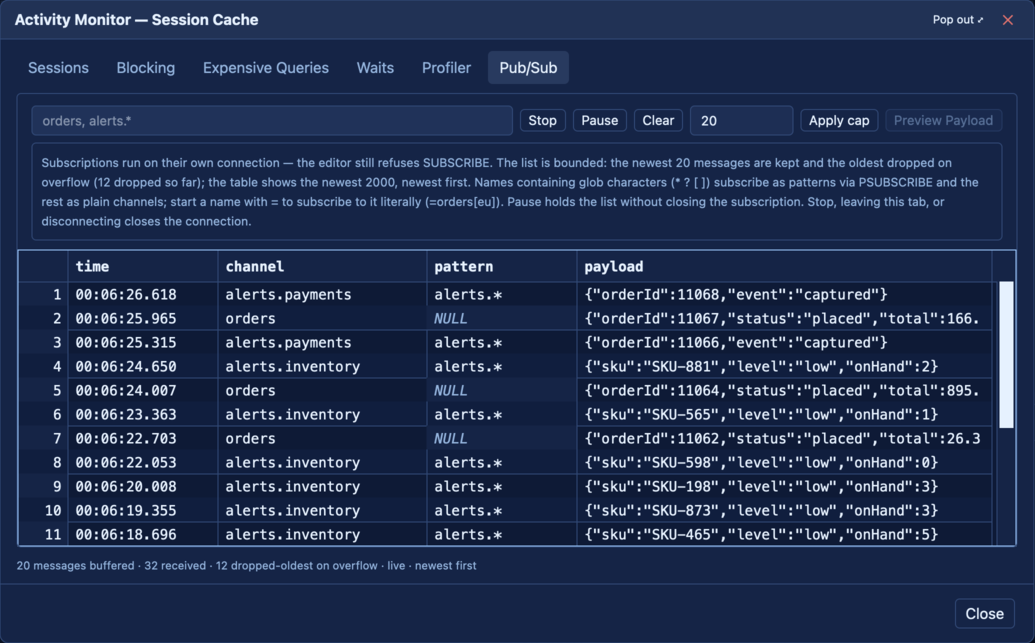This screenshot has width=1035, height=643.
Task: Click orders channel in row 2
Action: (322, 319)
